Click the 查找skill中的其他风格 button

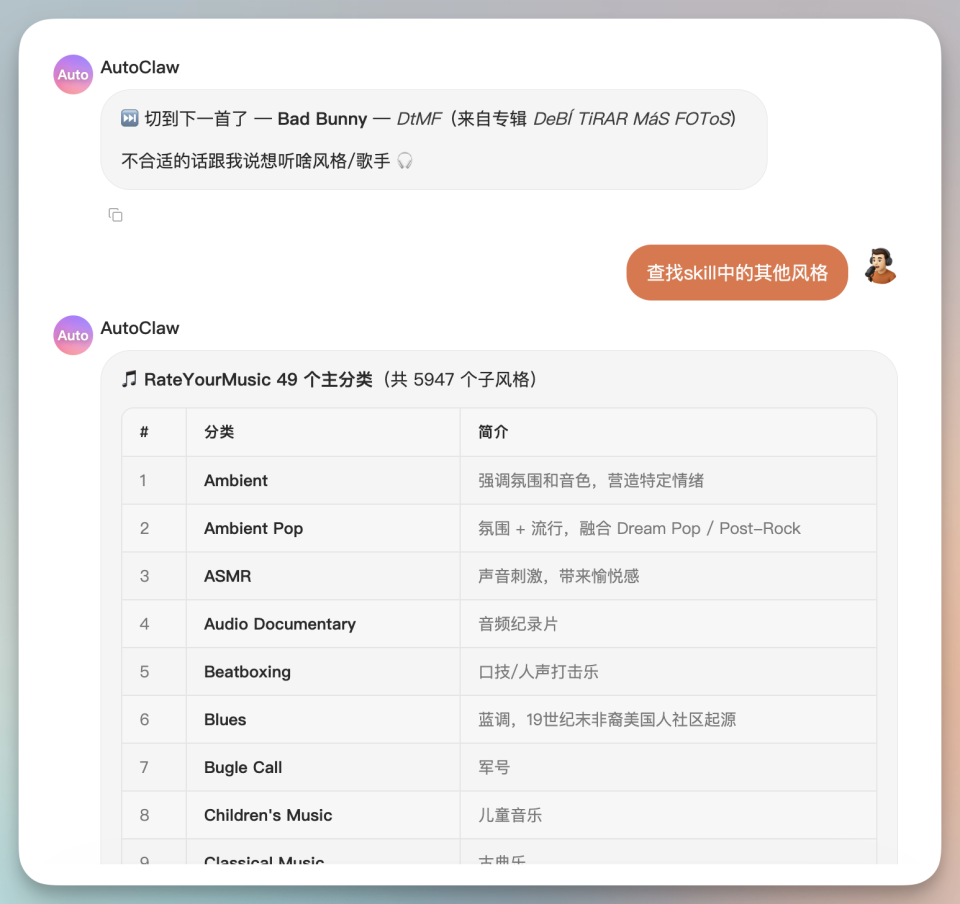point(737,272)
